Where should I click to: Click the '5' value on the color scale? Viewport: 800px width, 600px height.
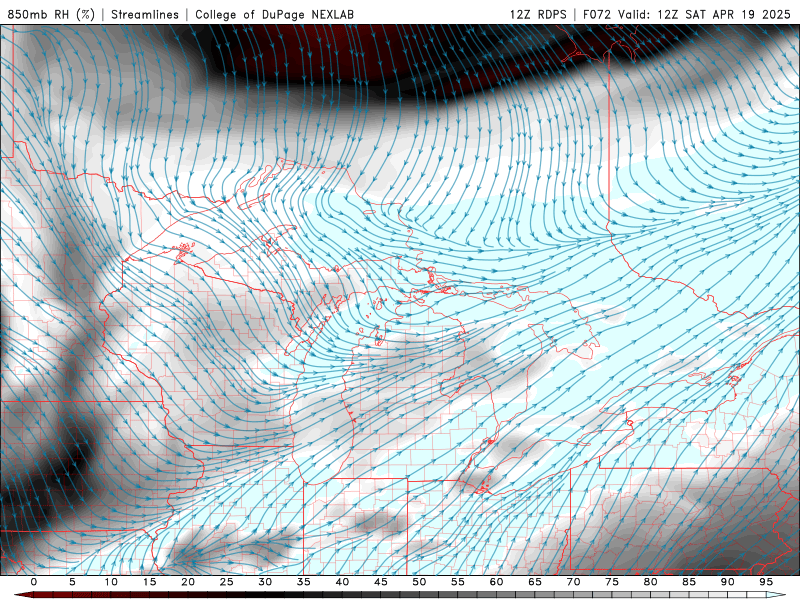click(x=72, y=582)
